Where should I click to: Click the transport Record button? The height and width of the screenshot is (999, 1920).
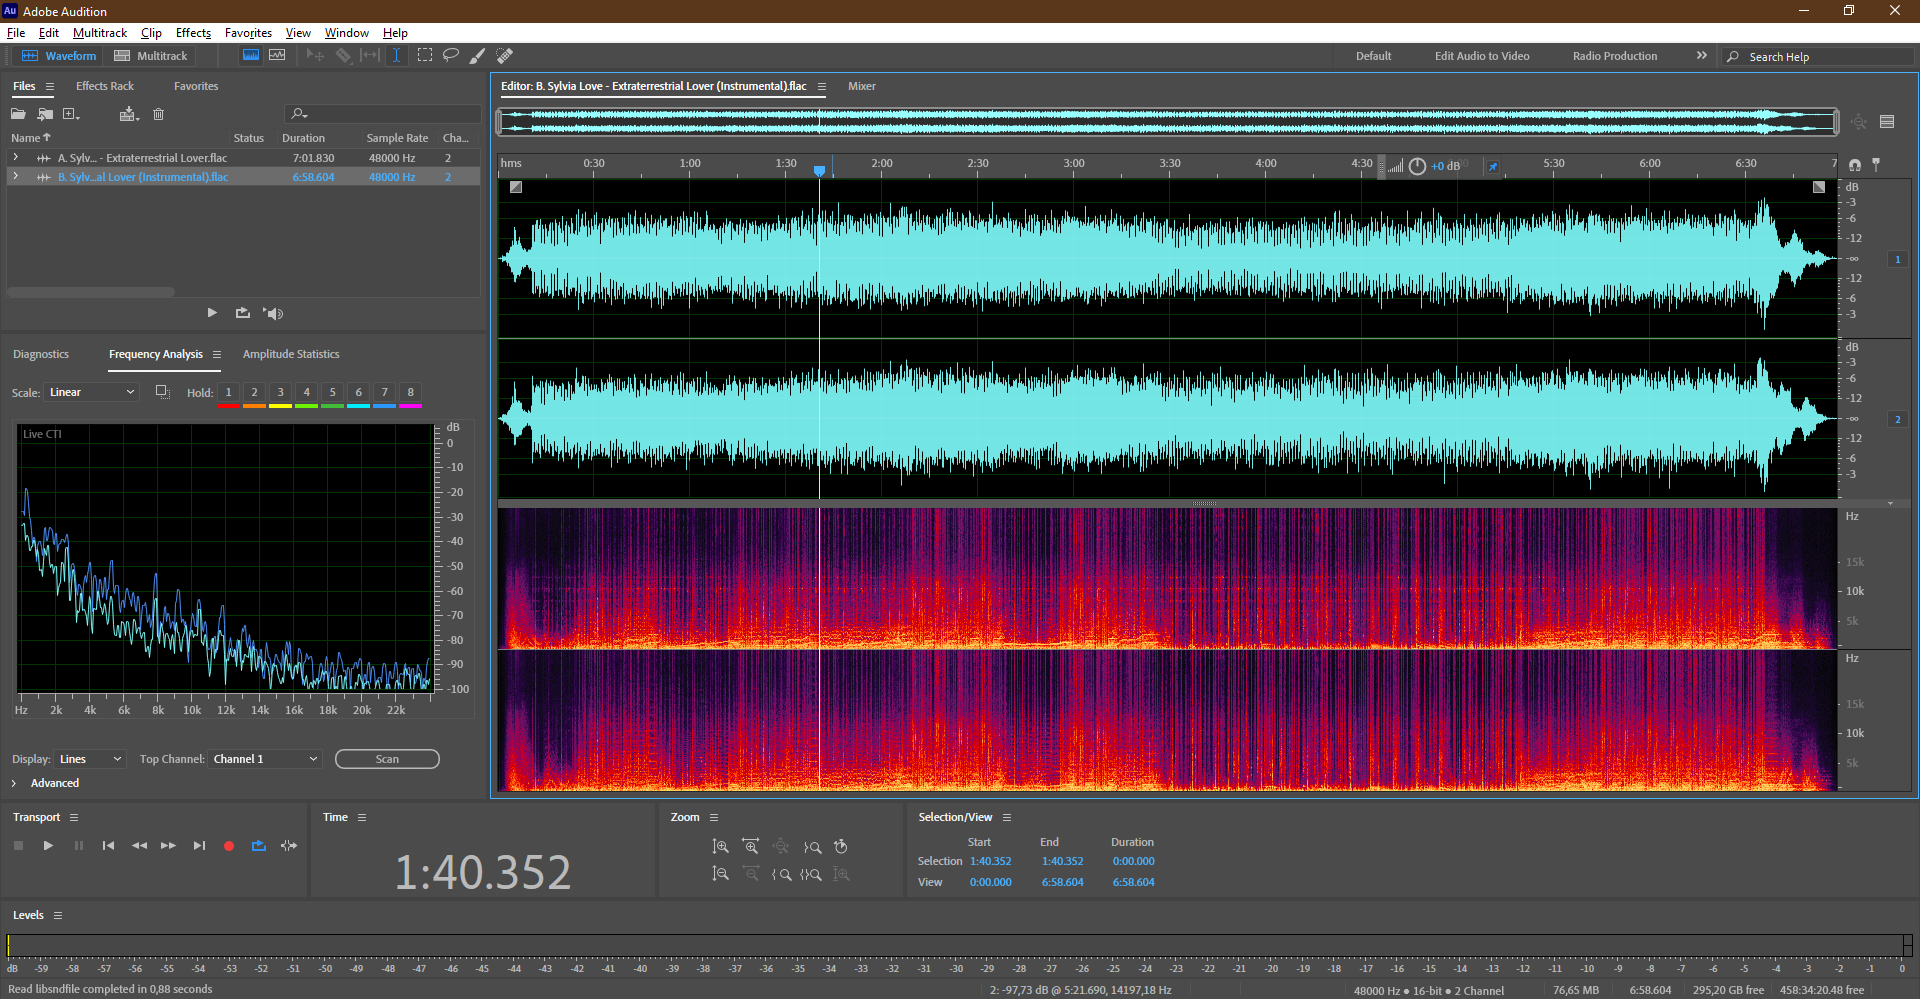[229, 846]
